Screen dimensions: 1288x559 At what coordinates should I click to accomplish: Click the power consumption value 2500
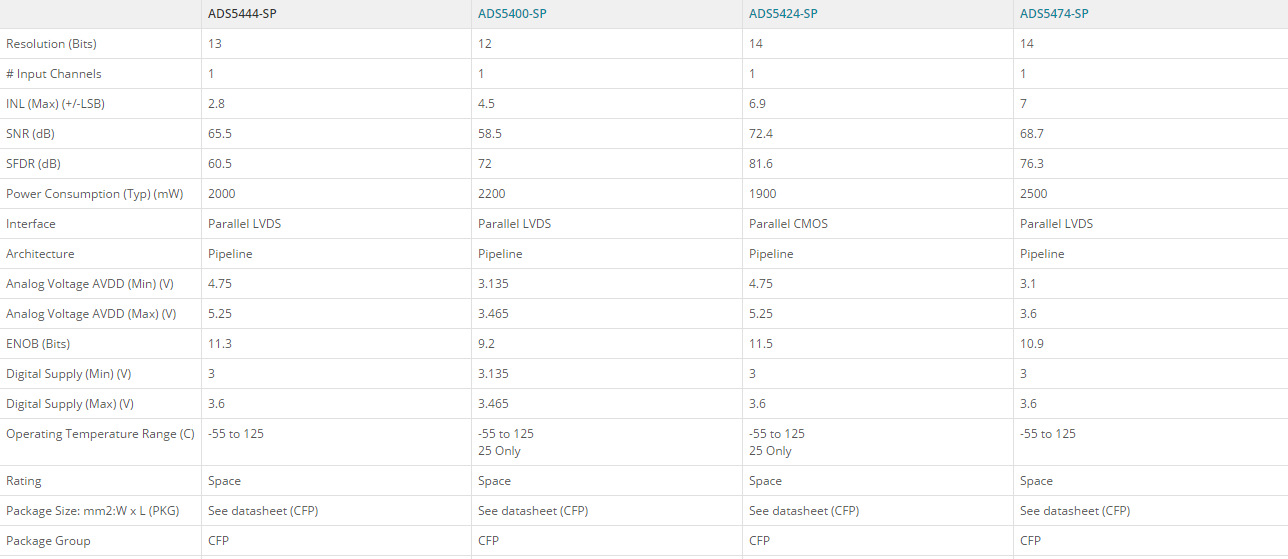pyautogui.click(x=1034, y=194)
